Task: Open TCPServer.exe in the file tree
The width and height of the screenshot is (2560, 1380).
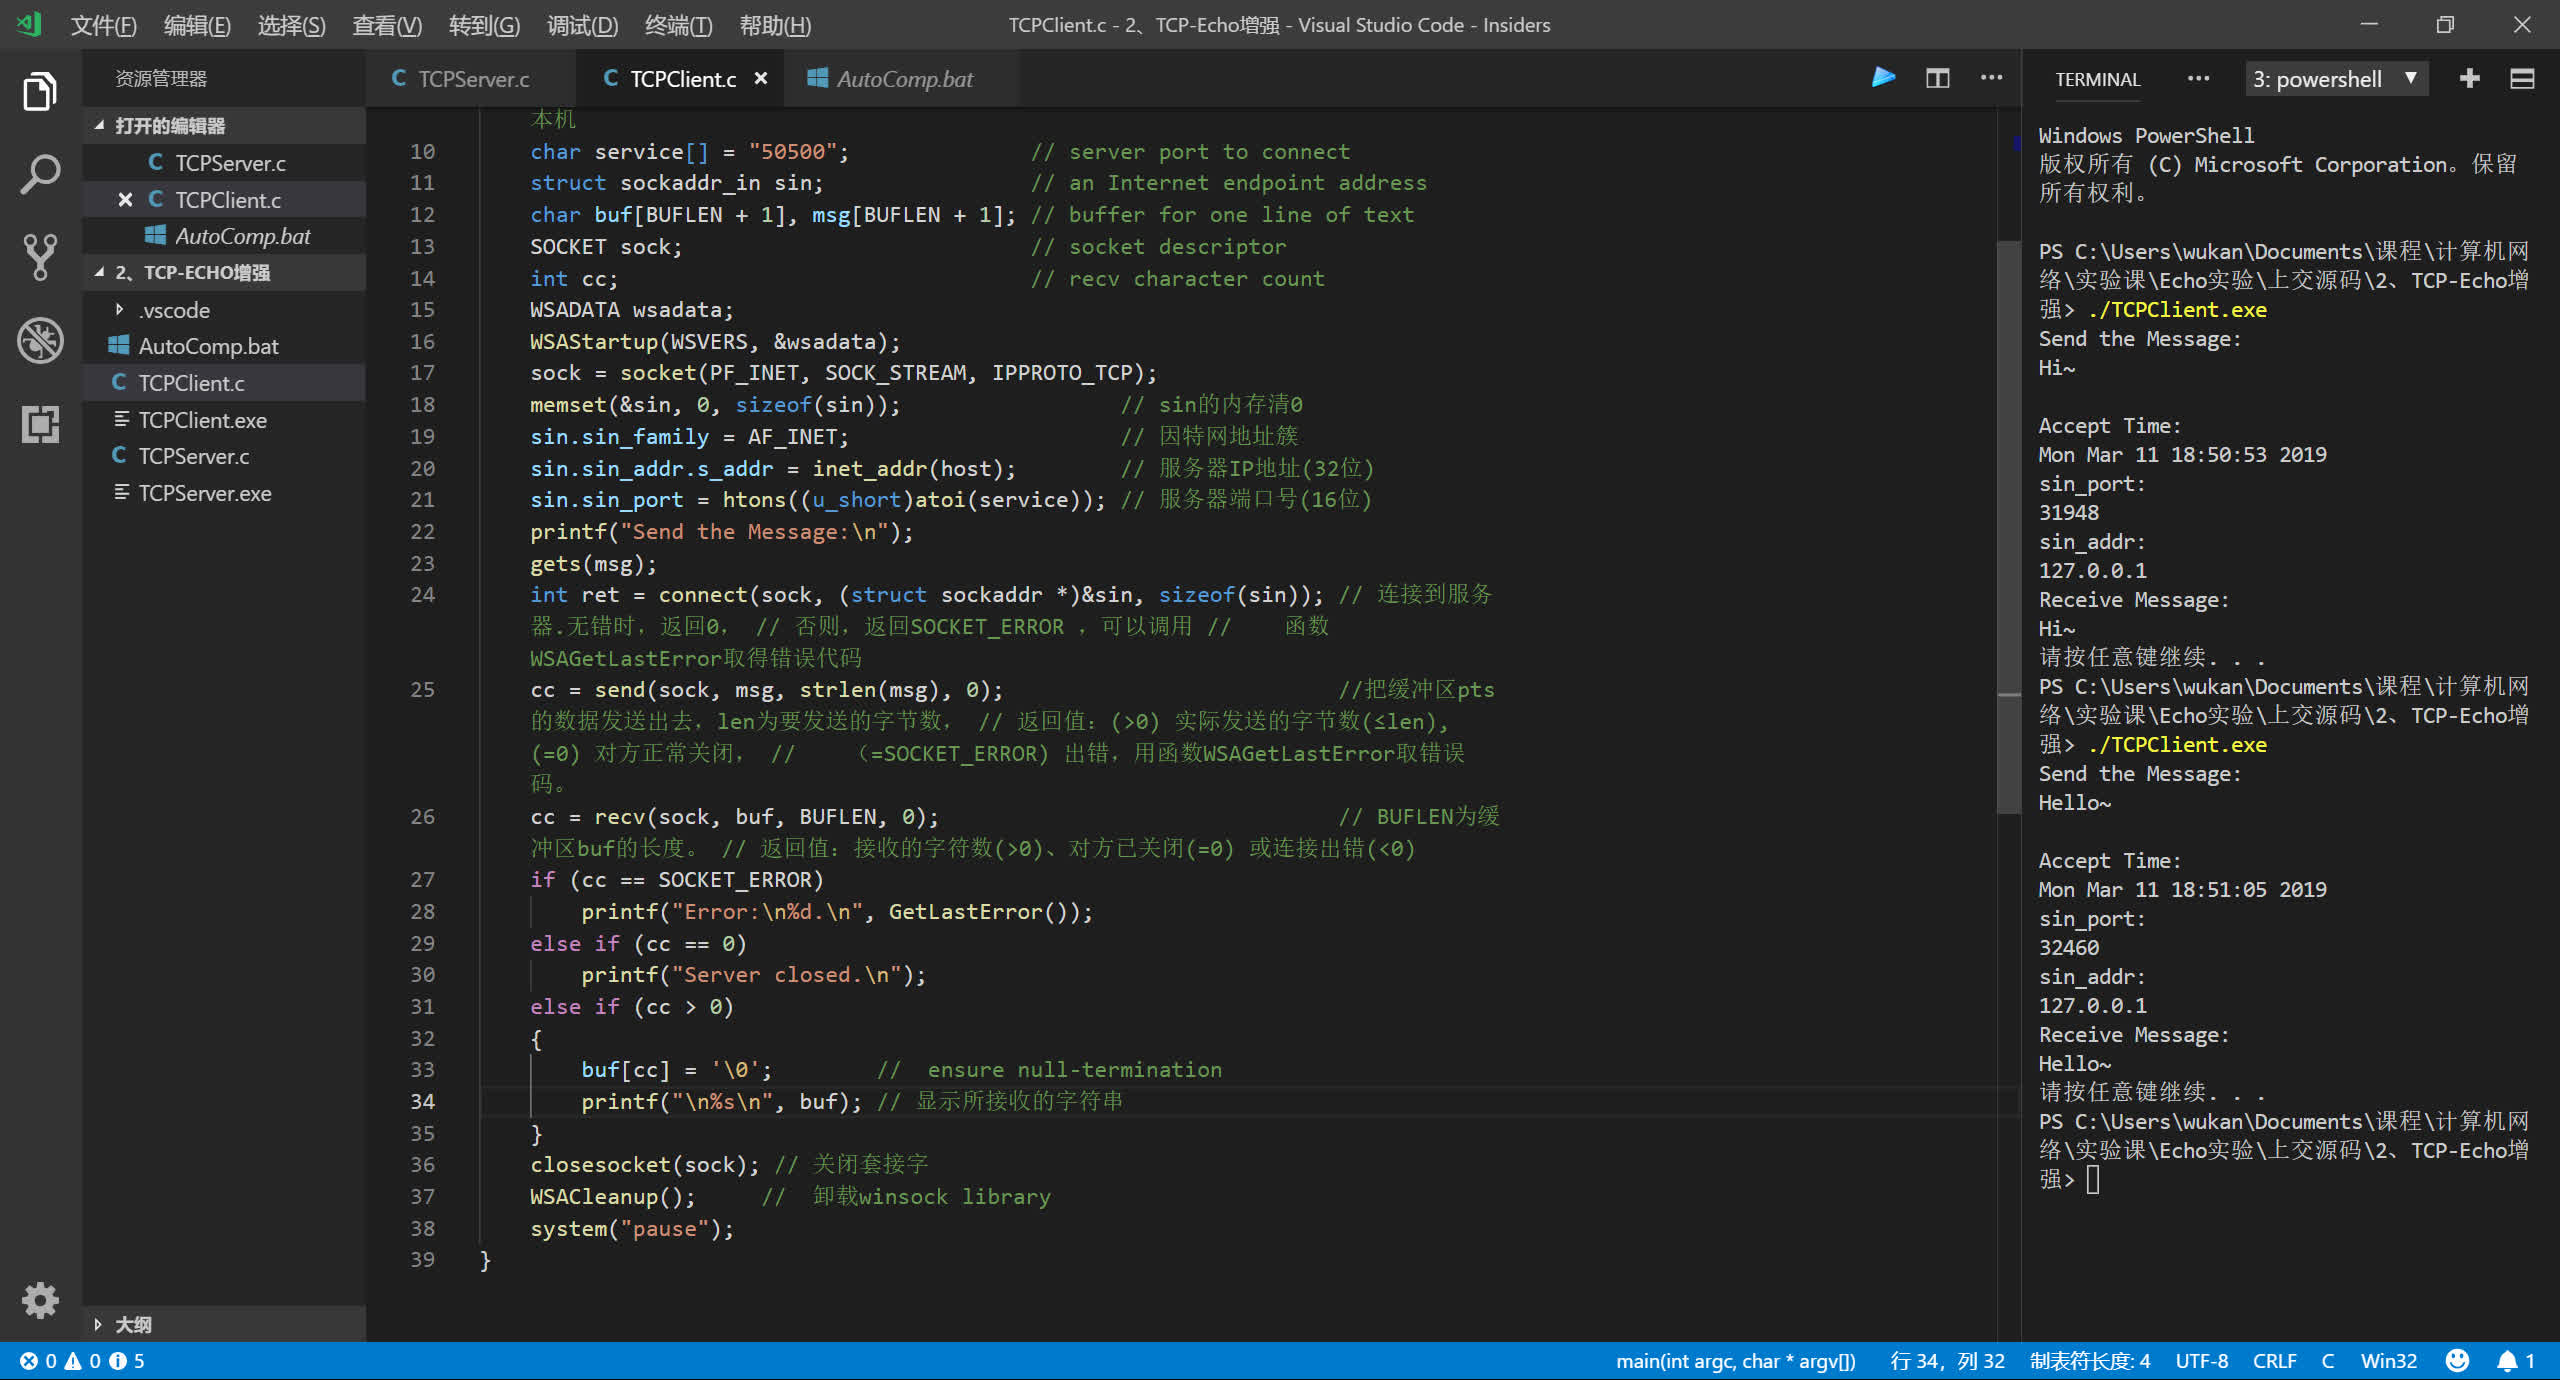Action: pyautogui.click(x=204, y=493)
